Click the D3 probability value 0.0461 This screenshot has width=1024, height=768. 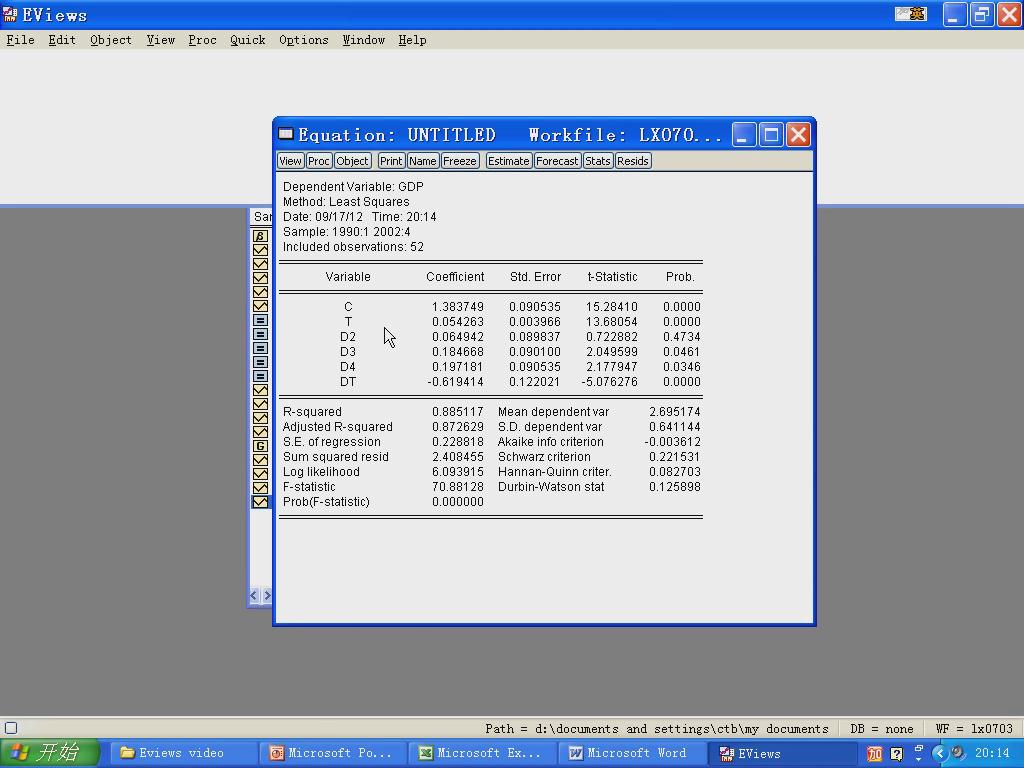(x=682, y=352)
